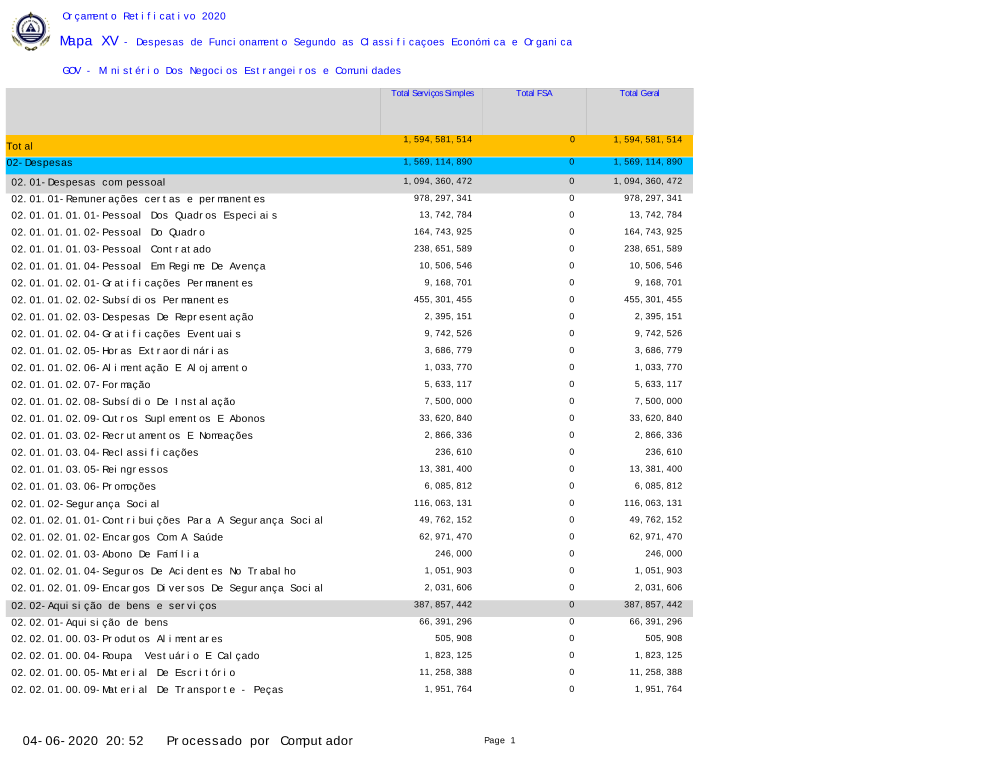Click "02.02-Aquisição de bens e serviços" section row
1000x773 pixels.
click(114, 606)
